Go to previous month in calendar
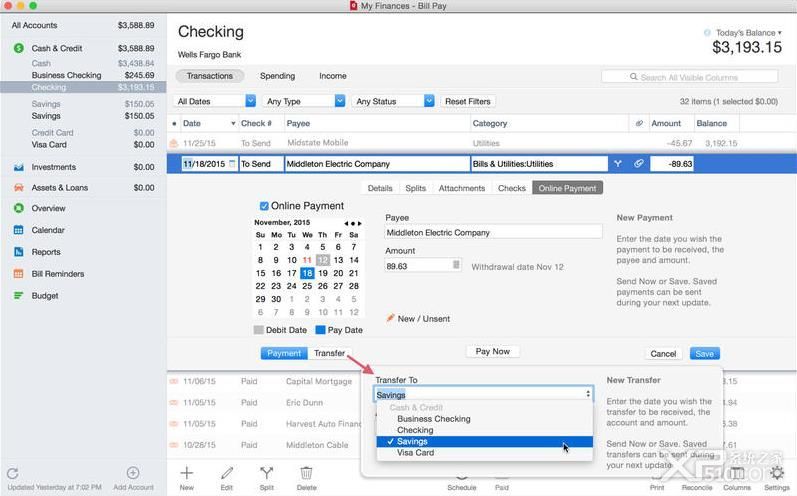Image resolution: width=797 pixels, height=496 pixels. pyautogui.click(x=346, y=223)
